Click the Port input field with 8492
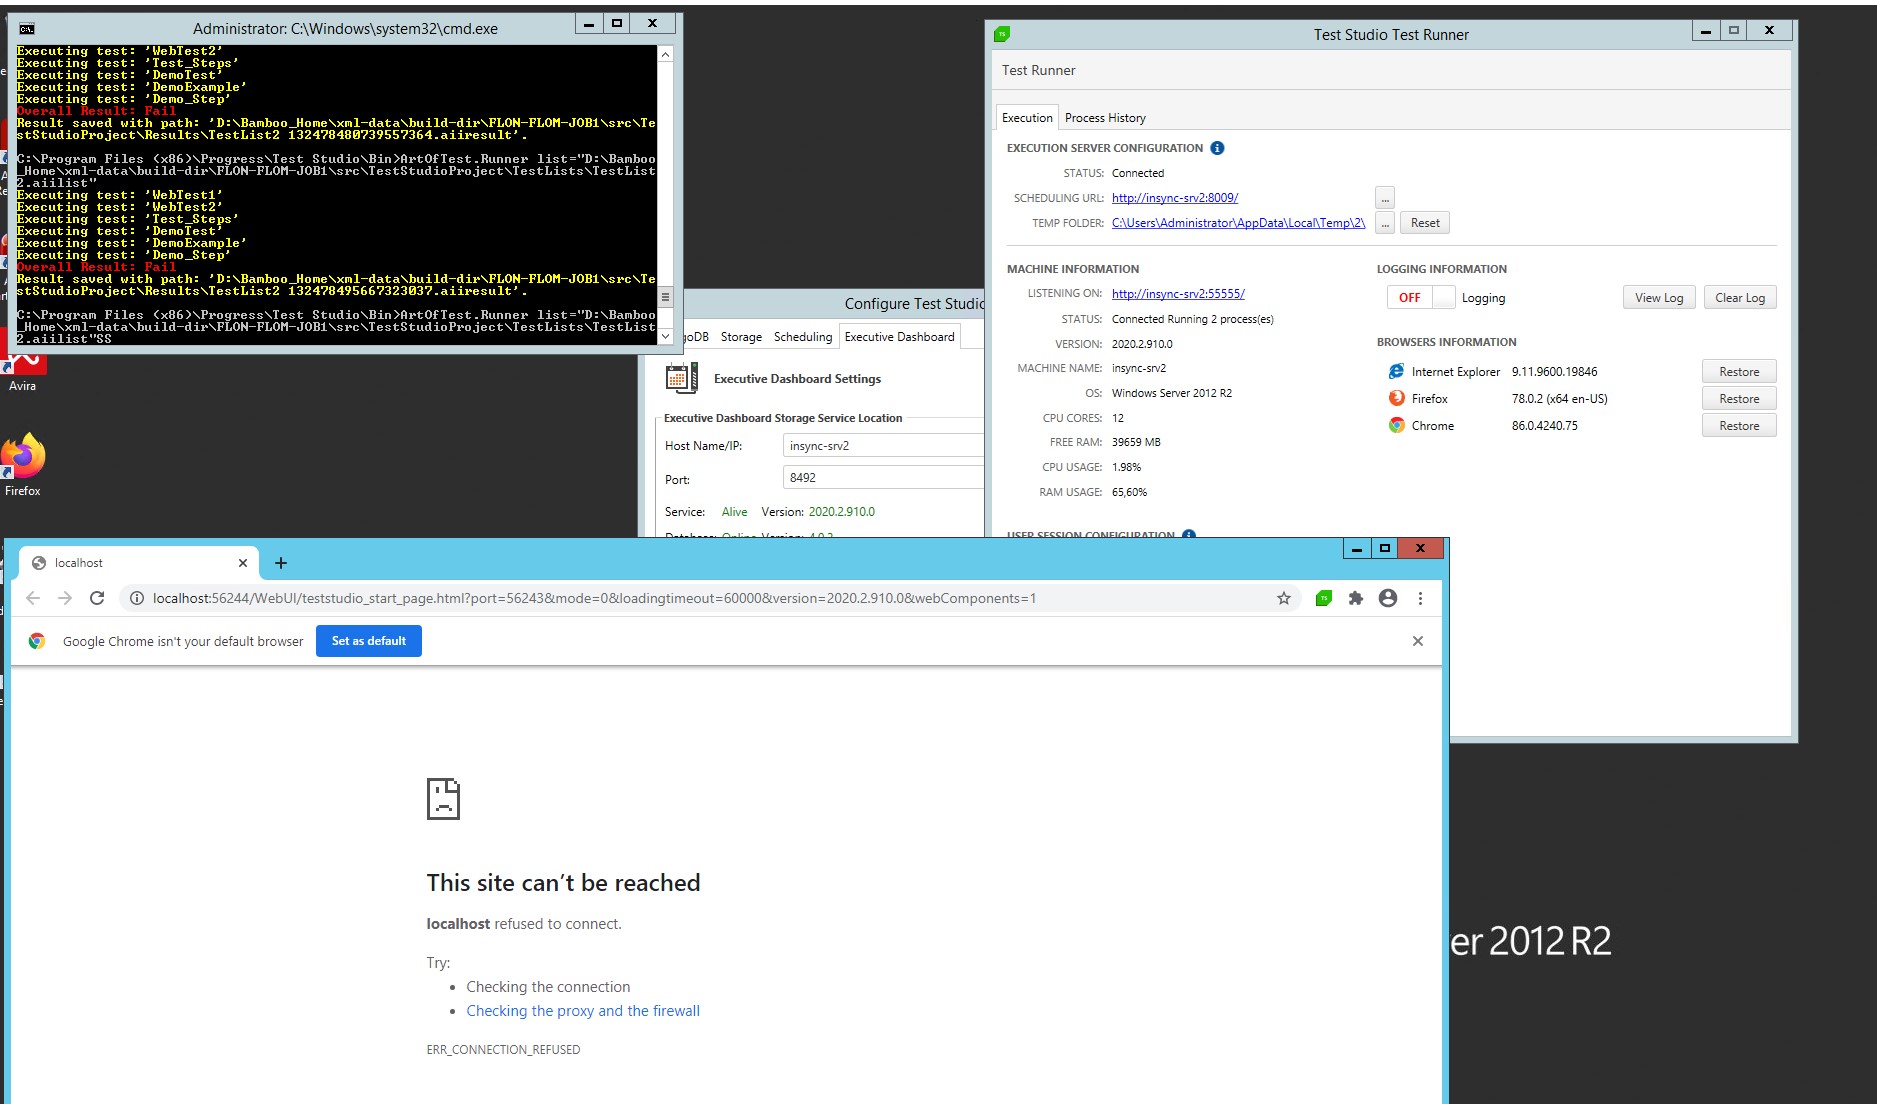1877x1104 pixels. (880, 478)
